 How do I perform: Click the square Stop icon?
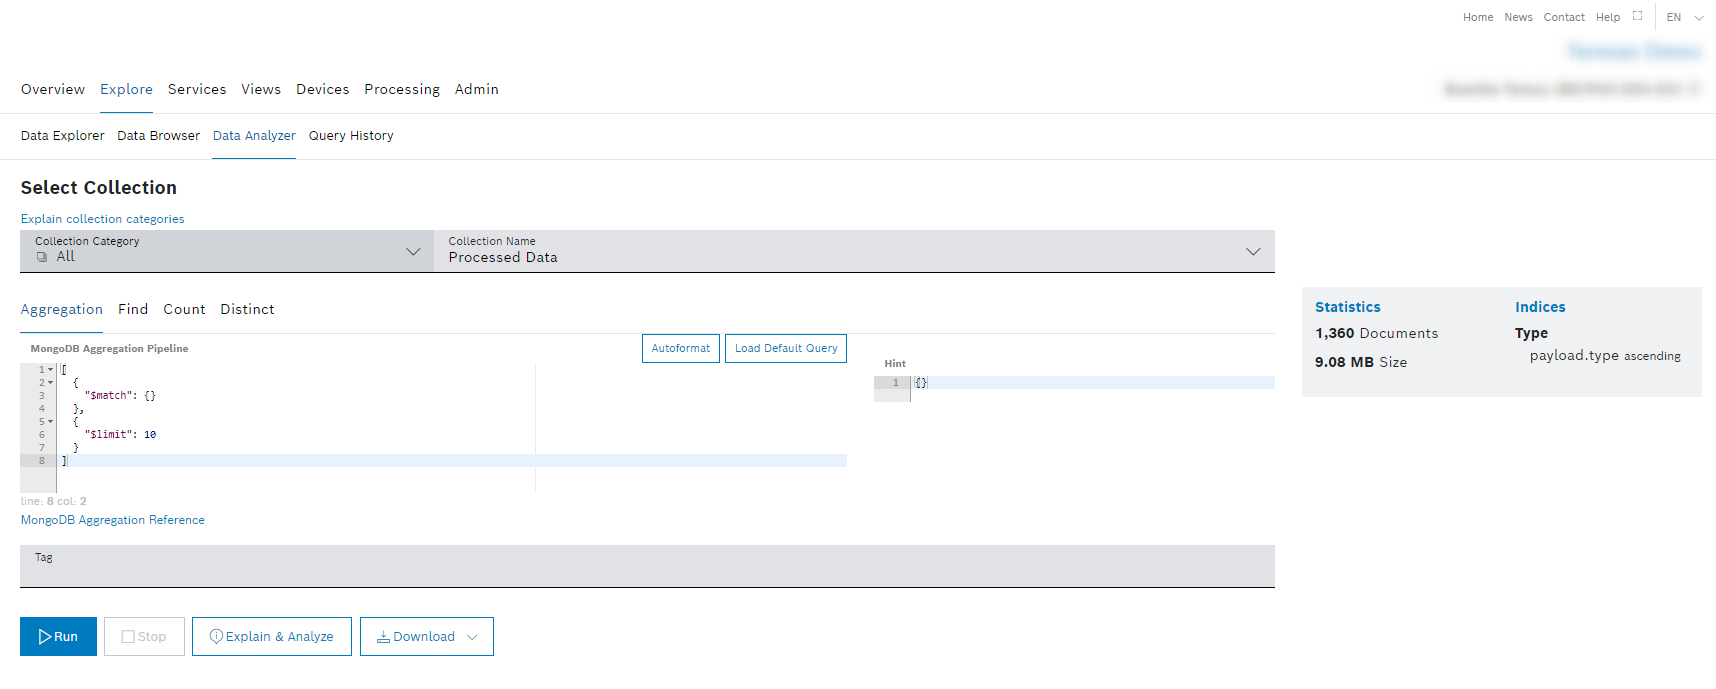(128, 637)
